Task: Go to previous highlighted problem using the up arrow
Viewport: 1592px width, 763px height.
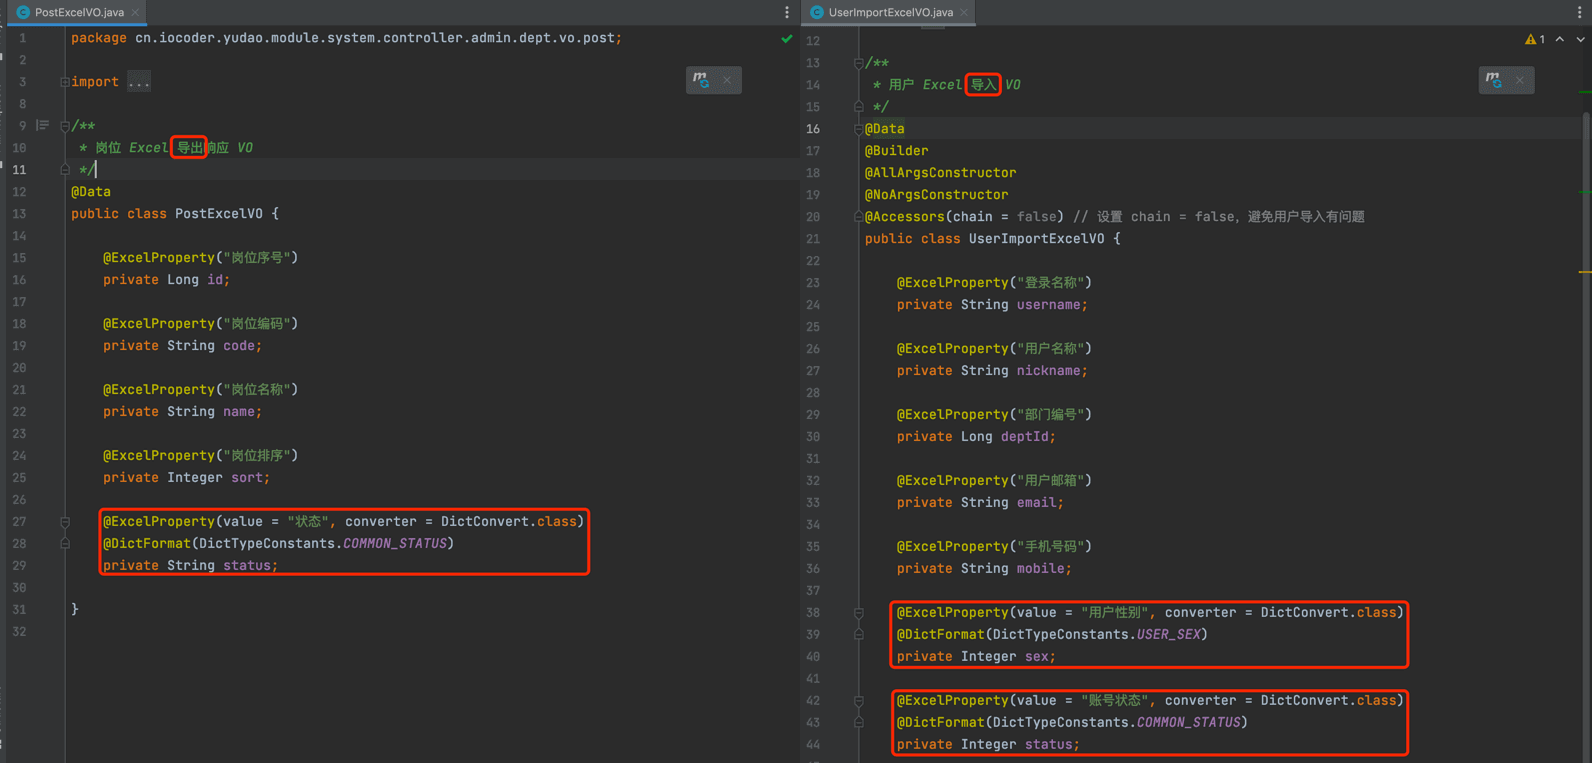Action: (x=1560, y=39)
